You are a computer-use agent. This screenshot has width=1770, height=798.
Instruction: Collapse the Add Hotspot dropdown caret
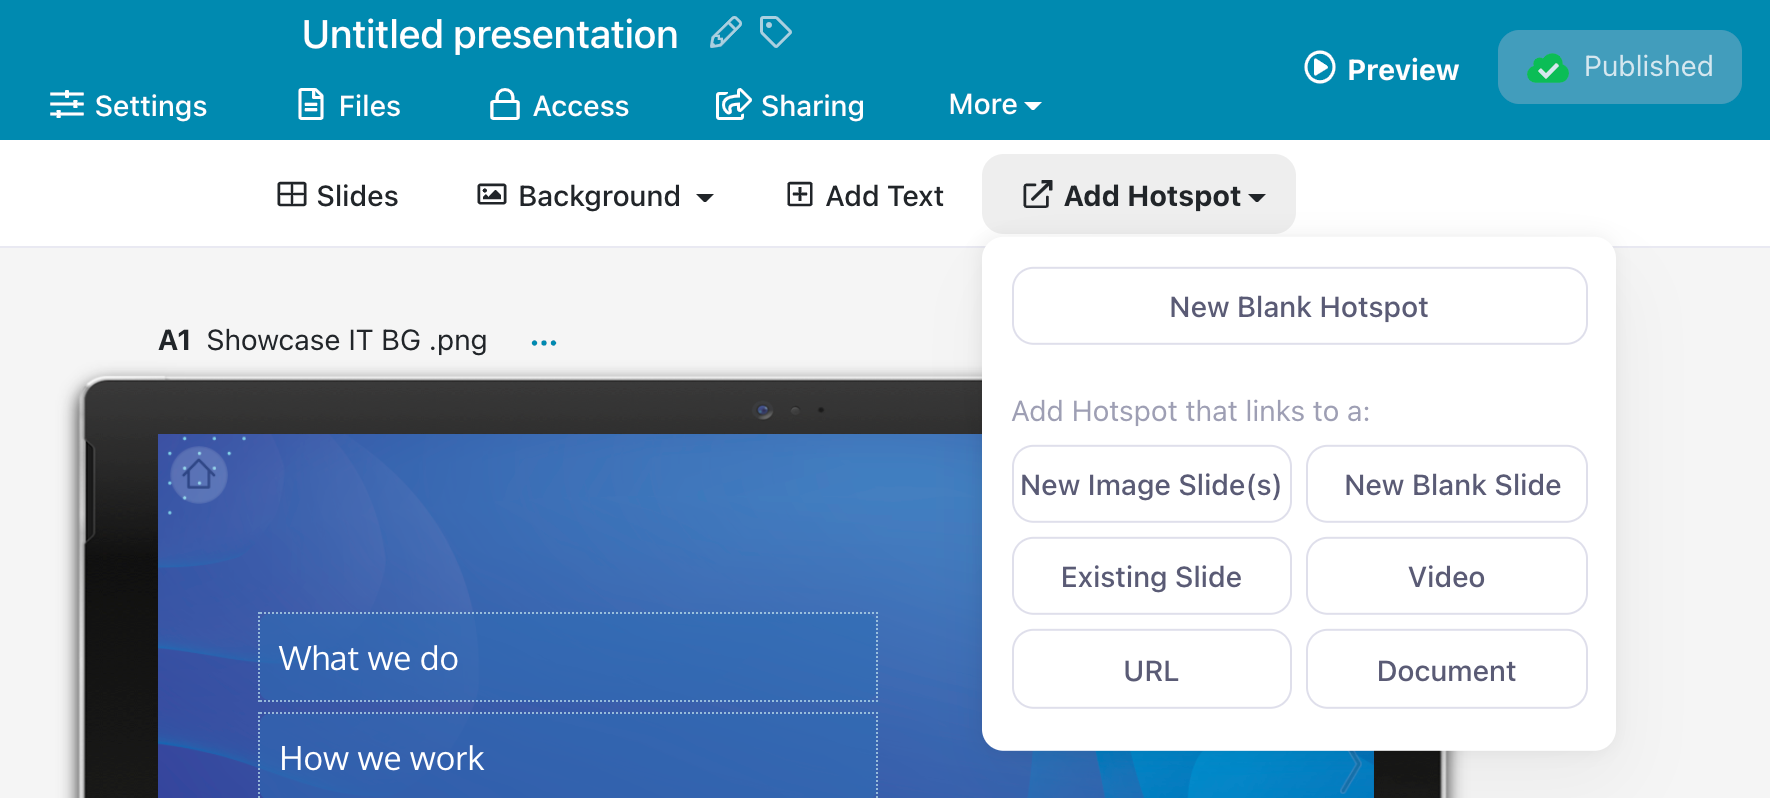pos(1257,198)
